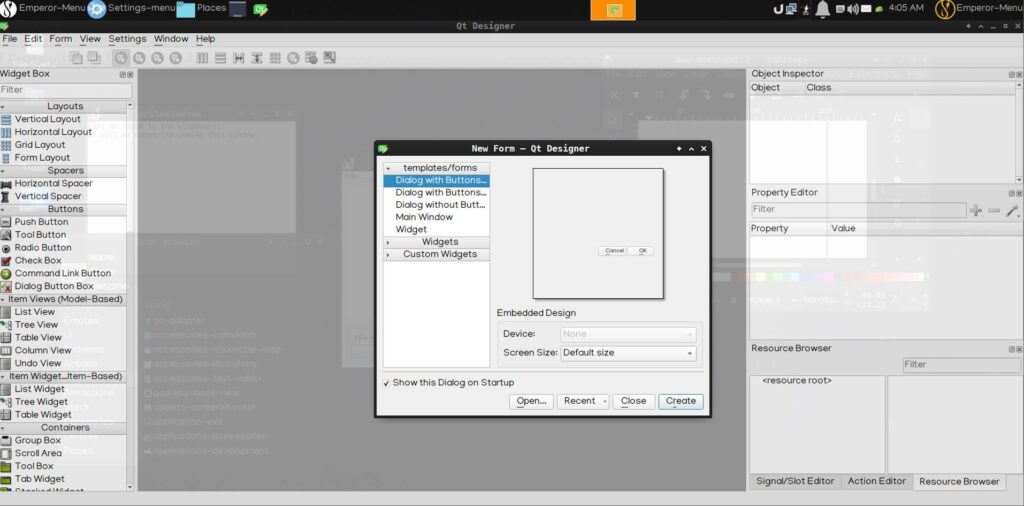Click the notification bell tray icon
The image size is (1024, 506).
click(x=823, y=9)
